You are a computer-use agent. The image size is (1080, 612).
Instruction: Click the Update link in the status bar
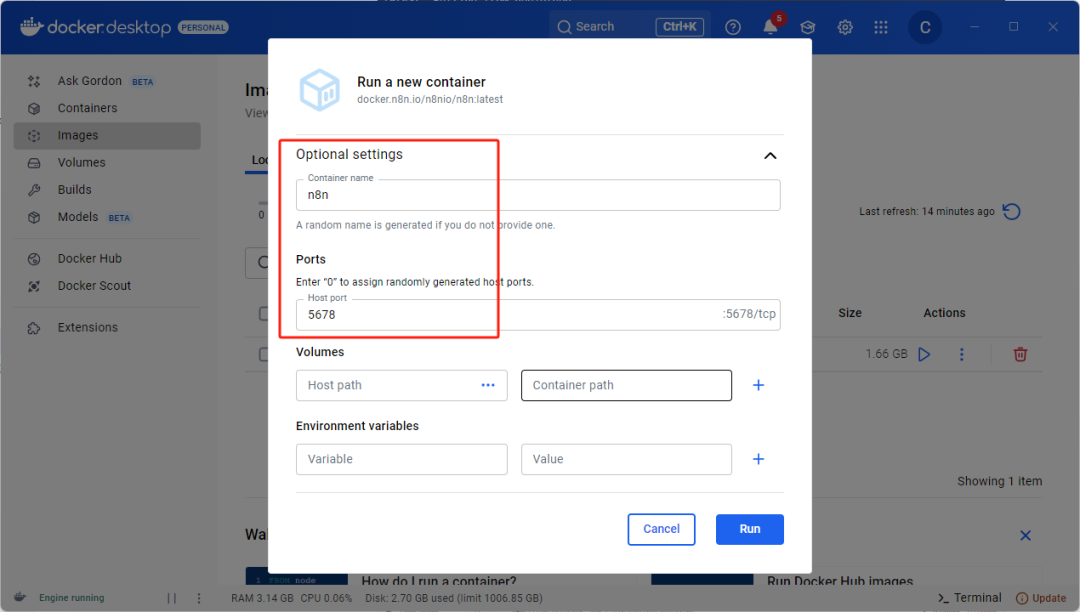pos(1041,598)
